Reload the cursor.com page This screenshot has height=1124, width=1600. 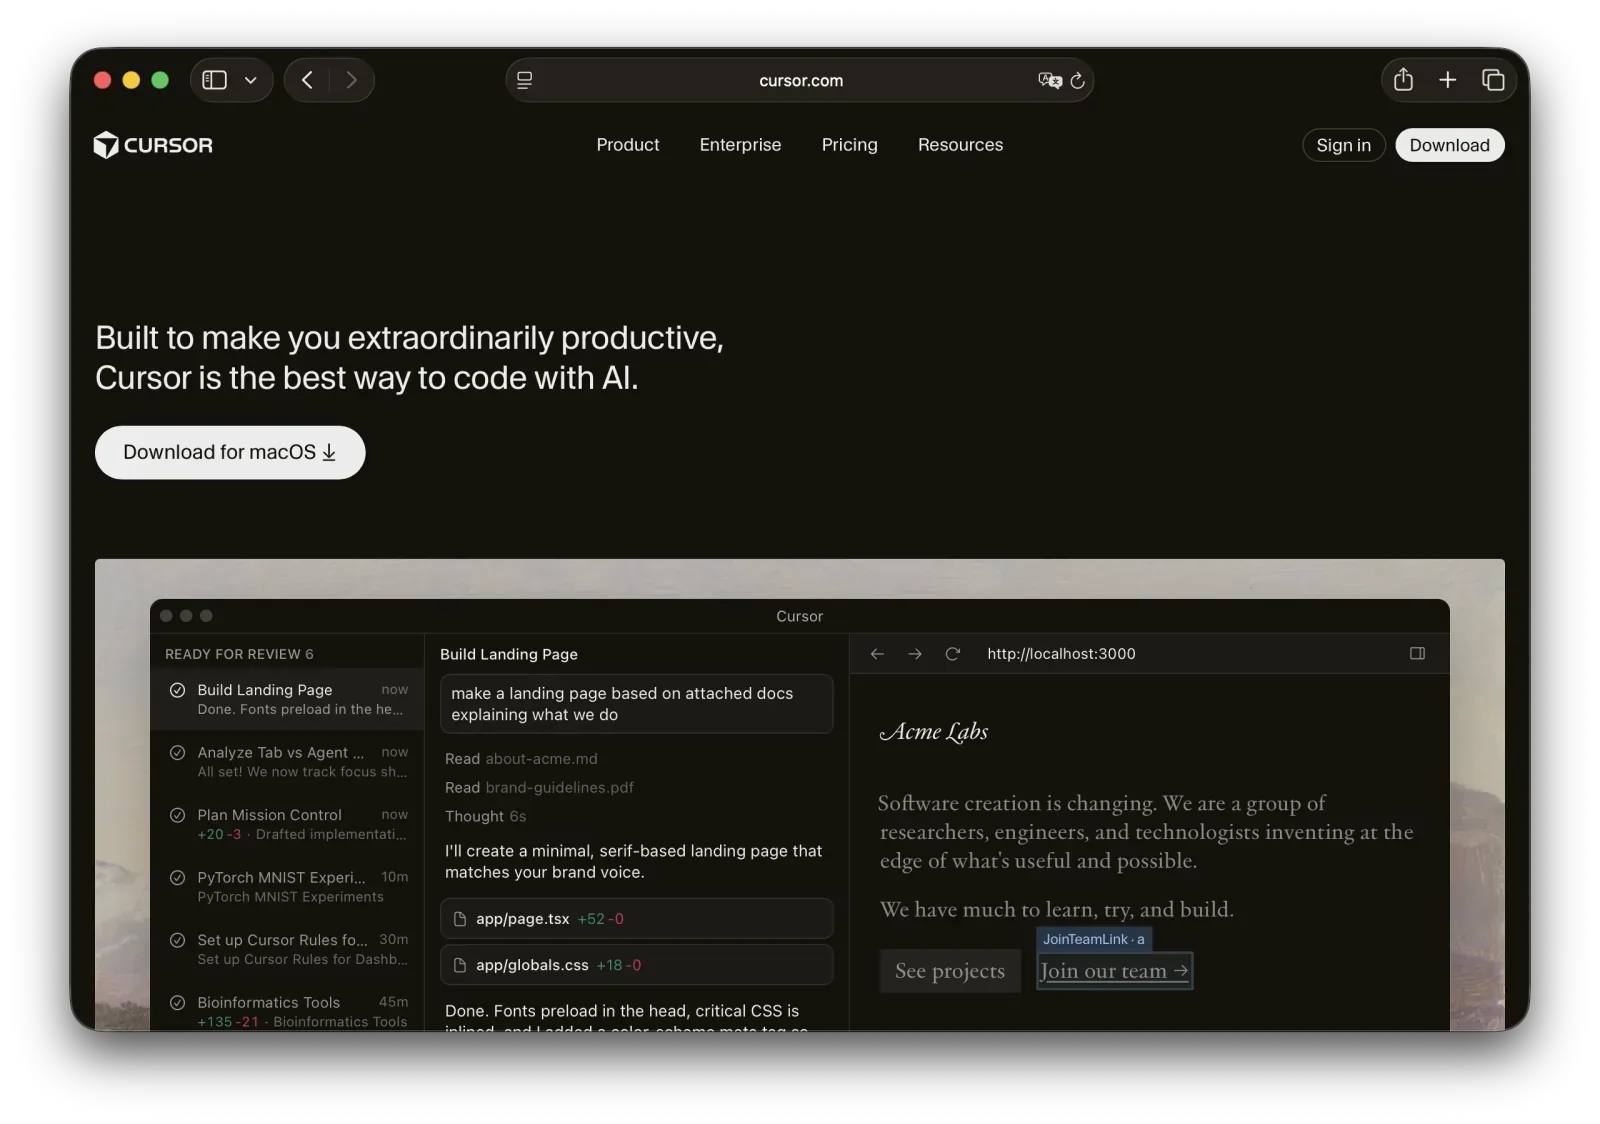click(1077, 80)
